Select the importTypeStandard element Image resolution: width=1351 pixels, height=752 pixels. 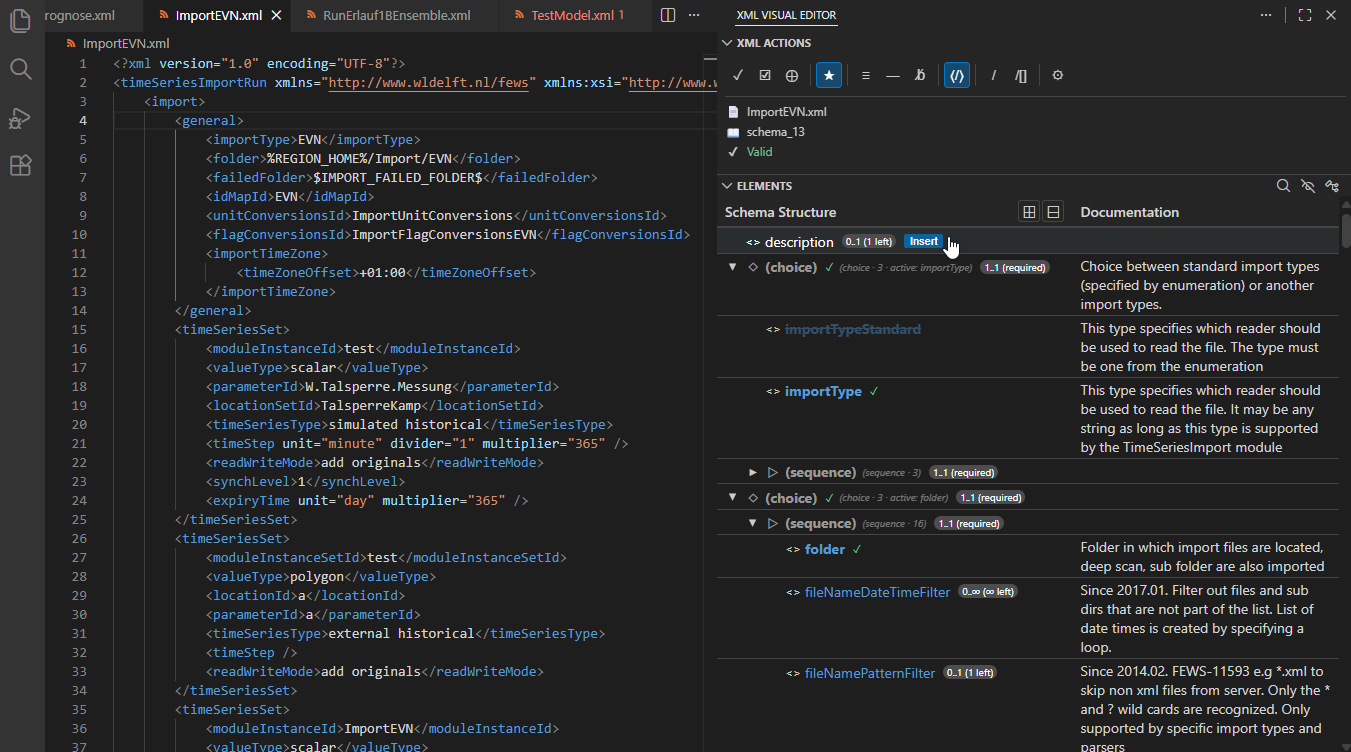[x=852, y=329]
